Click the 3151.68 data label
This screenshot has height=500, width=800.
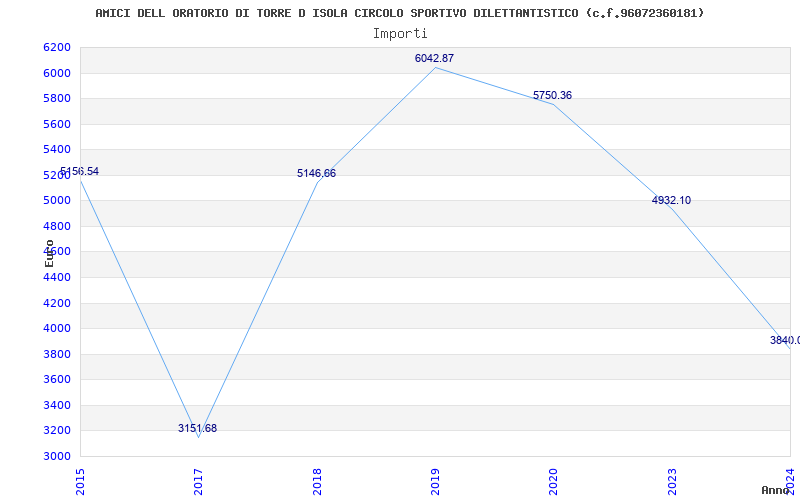(197, 429)
